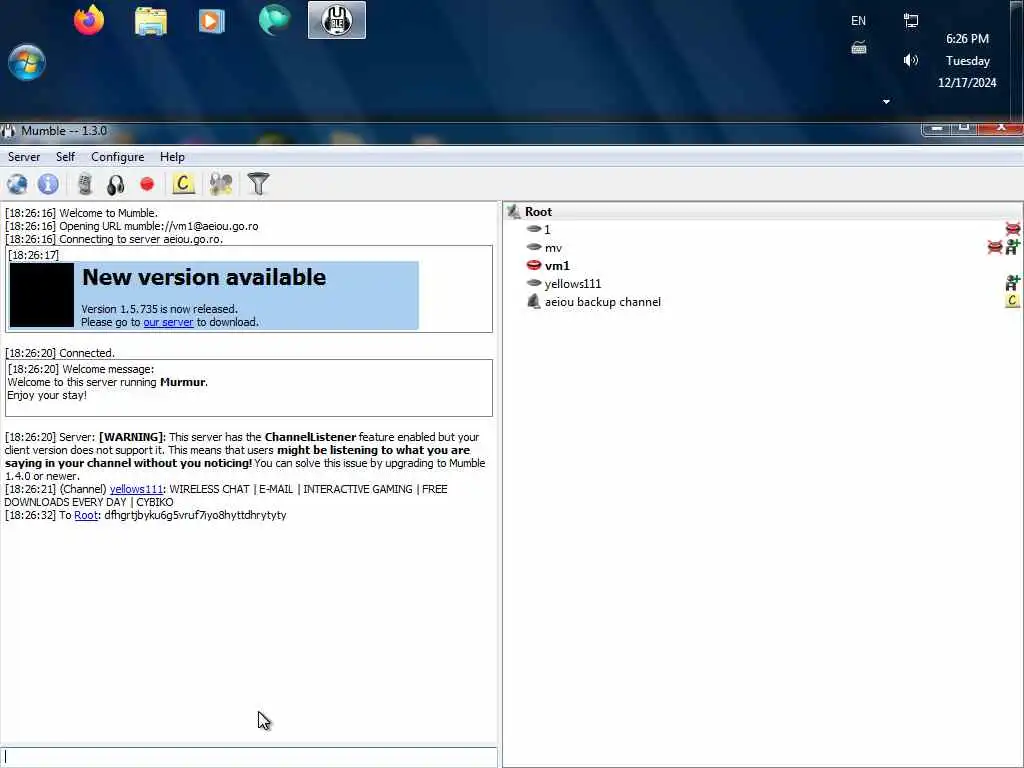Screen dimensions: 1024x768
Task: Open the Self menu
Action: tap(65, 157)
